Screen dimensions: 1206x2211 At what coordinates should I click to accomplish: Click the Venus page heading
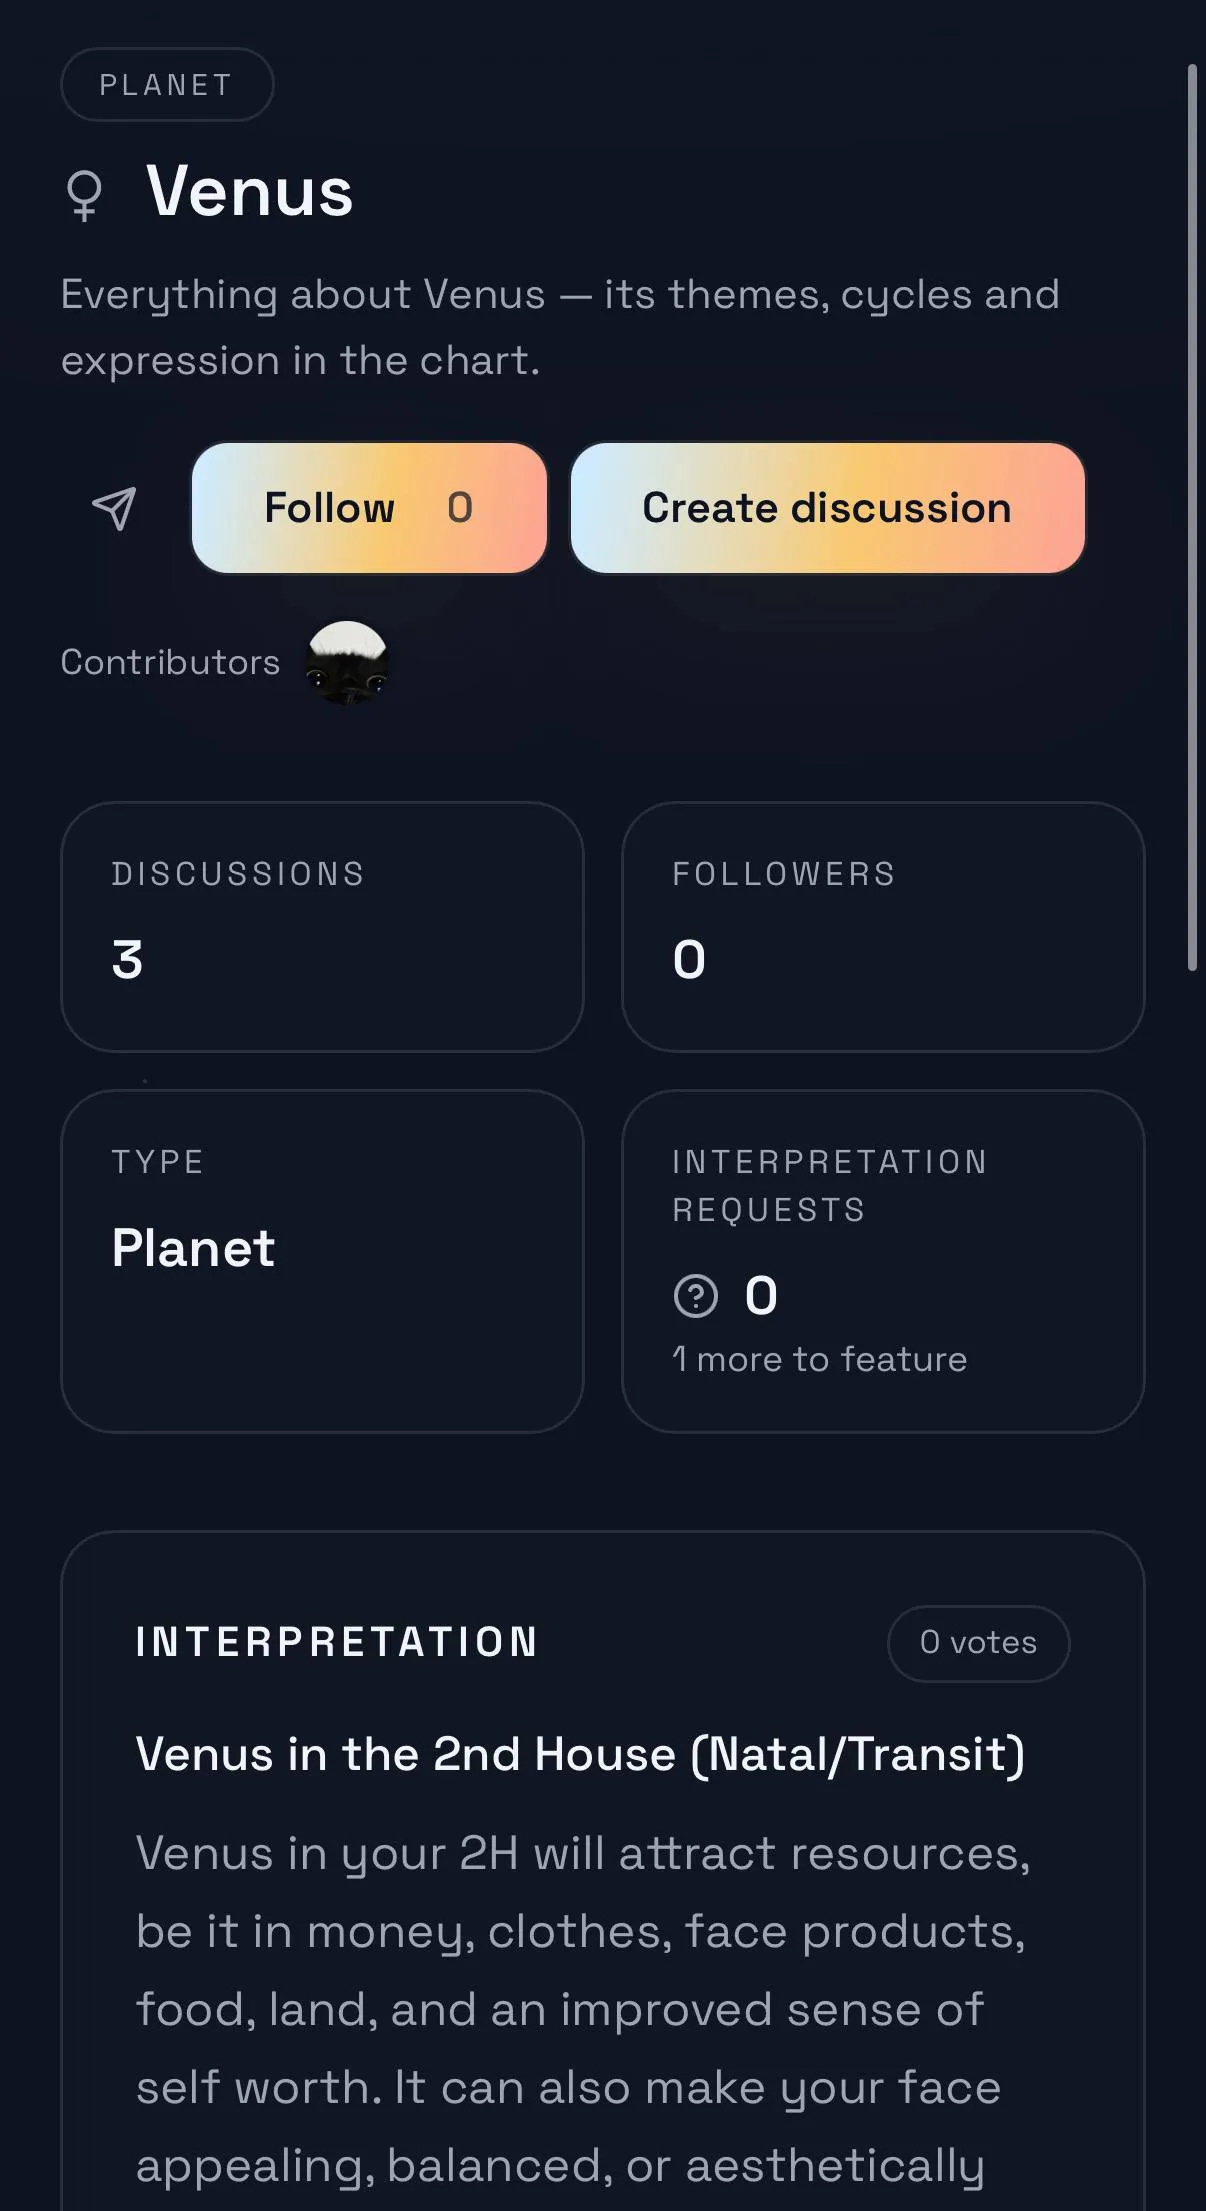point(249,192)
